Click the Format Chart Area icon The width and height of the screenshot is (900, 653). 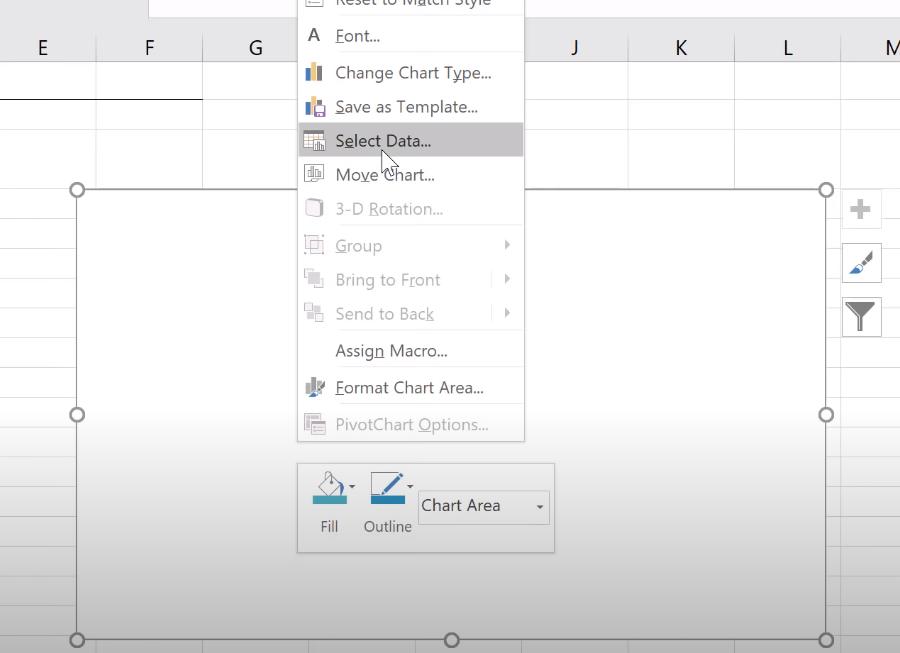click(x=314, y=388)
